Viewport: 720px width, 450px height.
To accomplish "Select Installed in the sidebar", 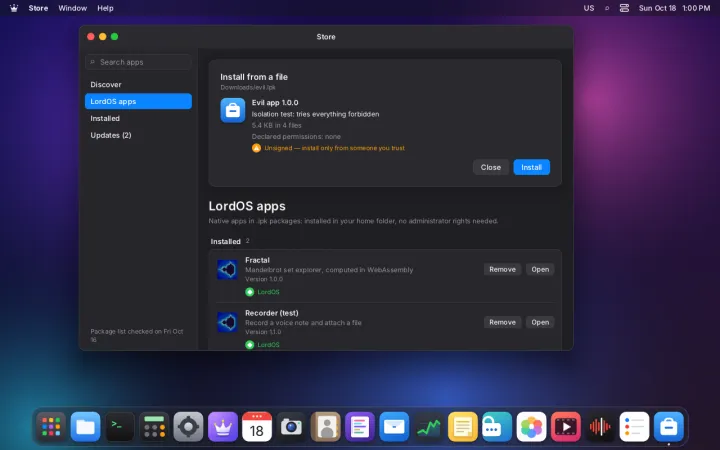I will [x=138, y=118].
